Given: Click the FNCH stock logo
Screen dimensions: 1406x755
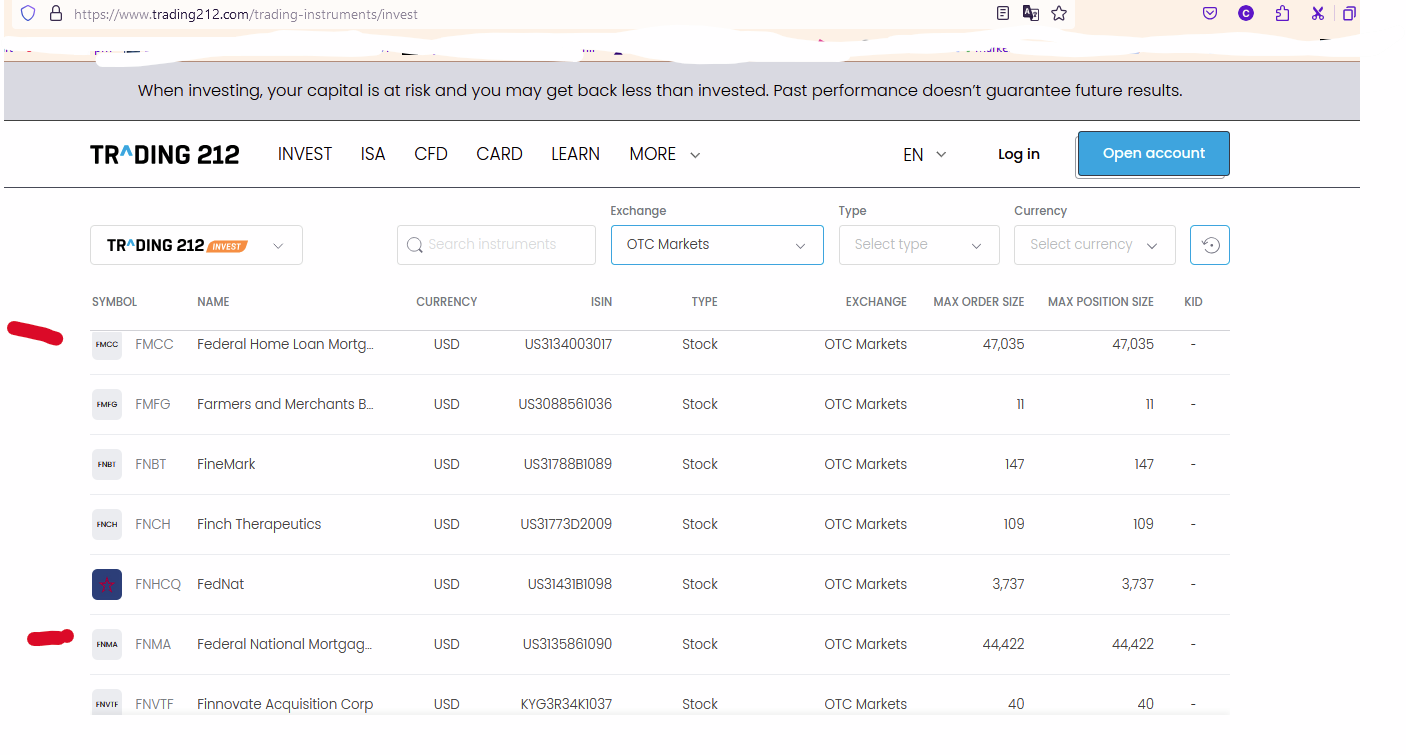Looking at the screenshot, I should coord(107,524).
